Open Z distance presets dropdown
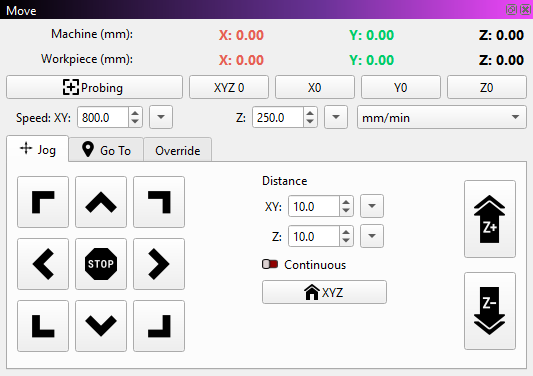 coord(372,236)
